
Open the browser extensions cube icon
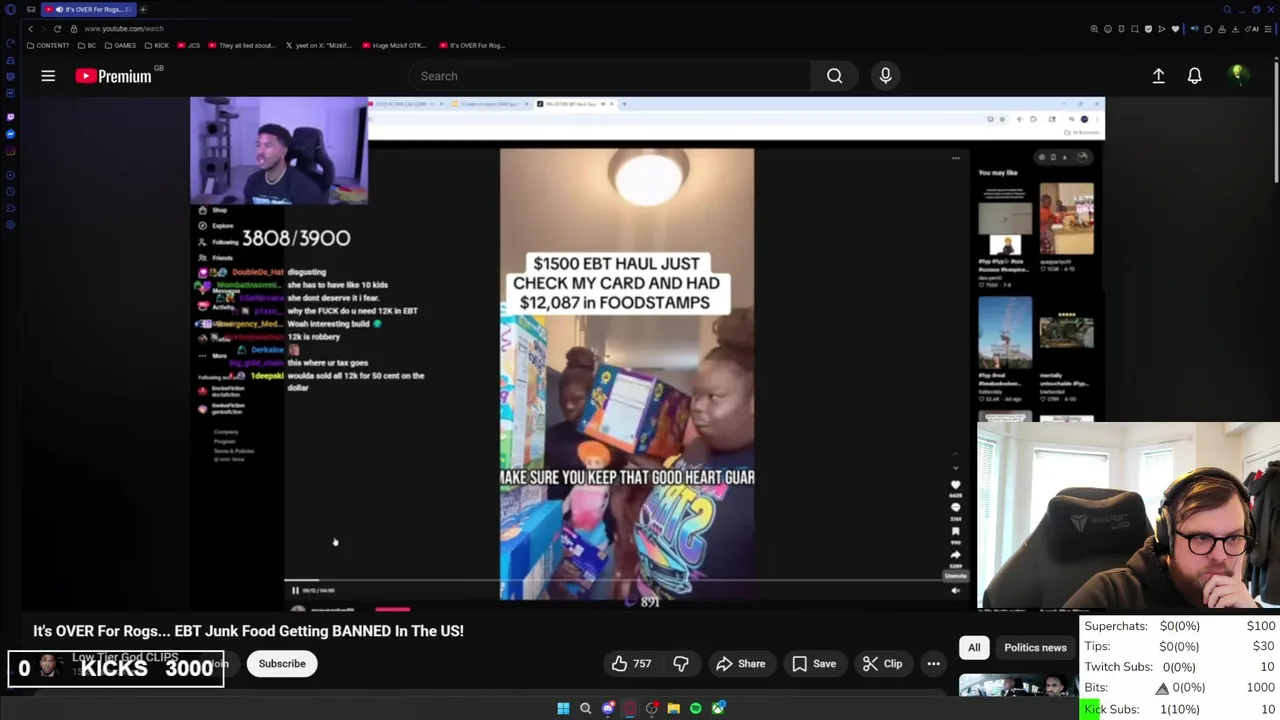(x=1208, y=29)
